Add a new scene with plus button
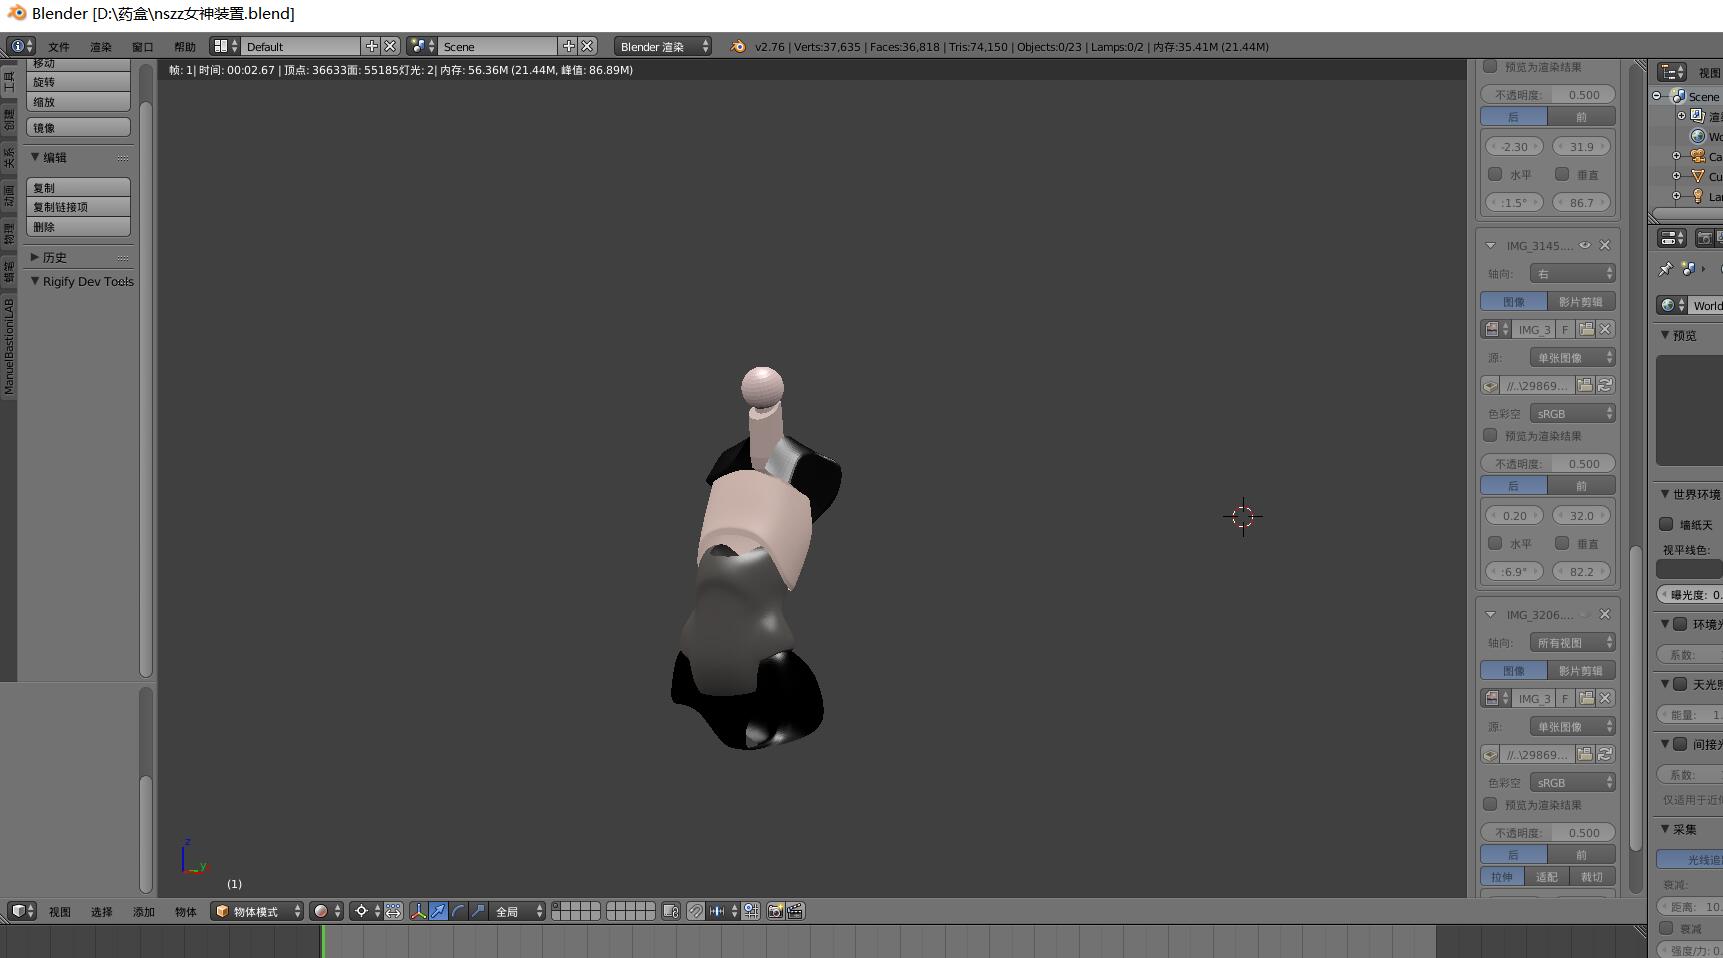This screenshot has width=1723, height=958. click(x=569, y=46)
